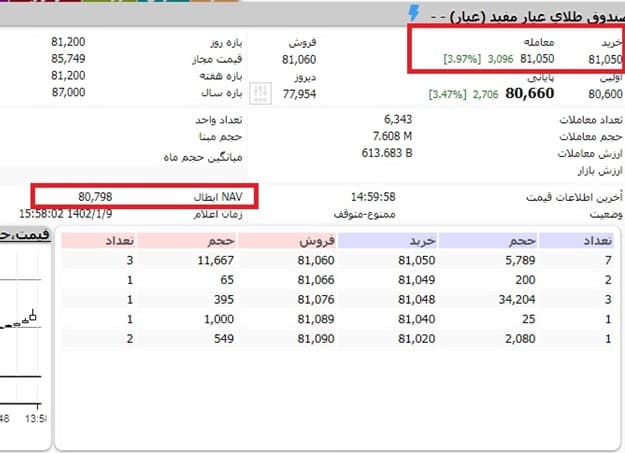625x453 pixels.
Task: Select the last price time 14:59:58
Action: click(x=373, y=197)
